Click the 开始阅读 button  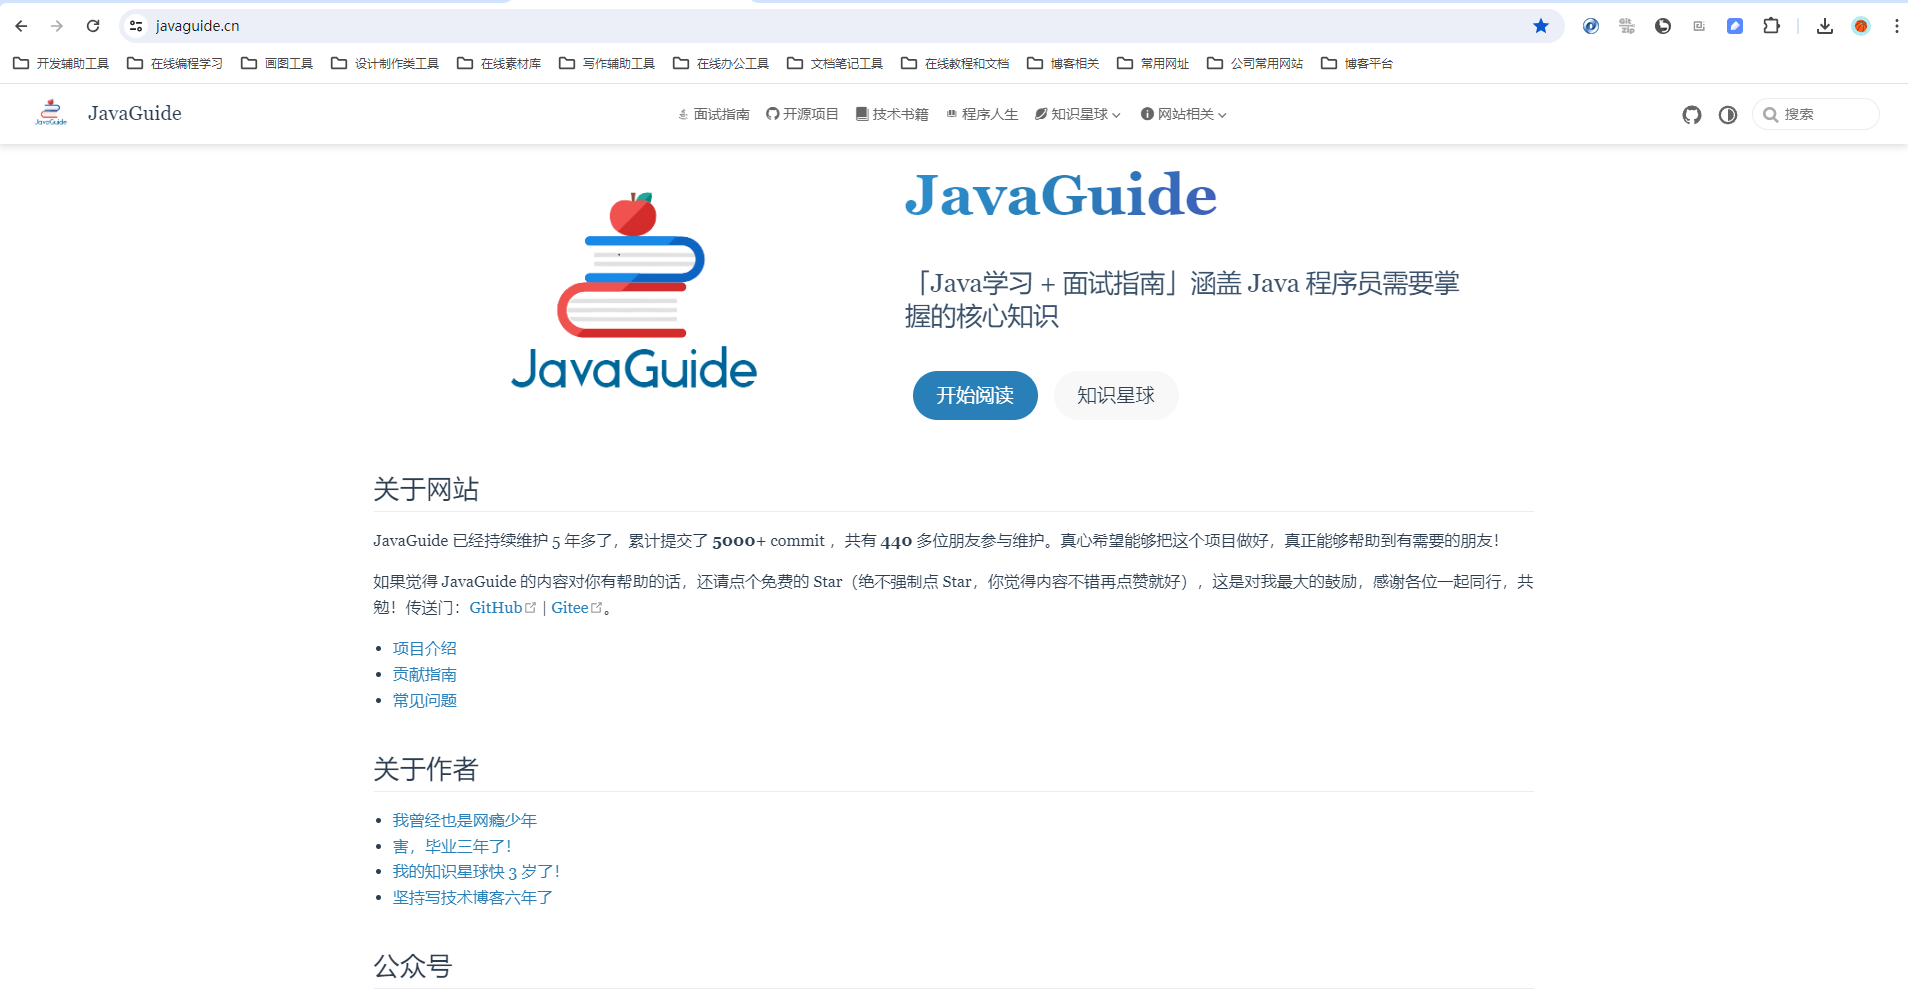click(975, 396)
